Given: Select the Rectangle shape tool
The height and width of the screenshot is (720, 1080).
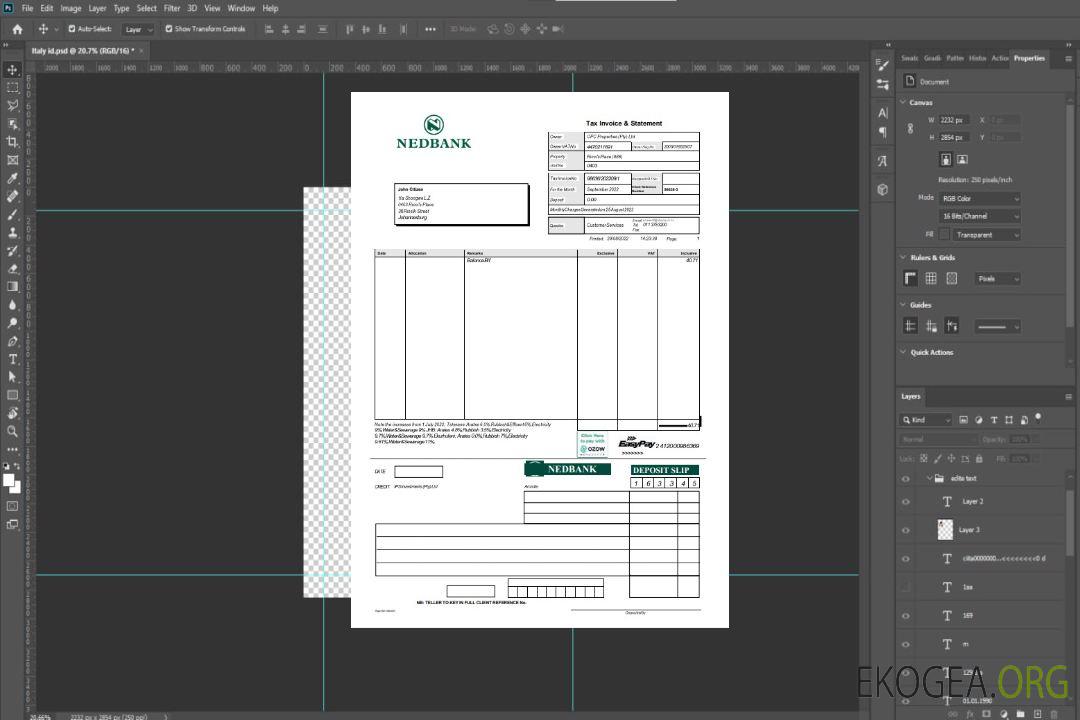Looking at the screenshot, I should tap(12, 395).
